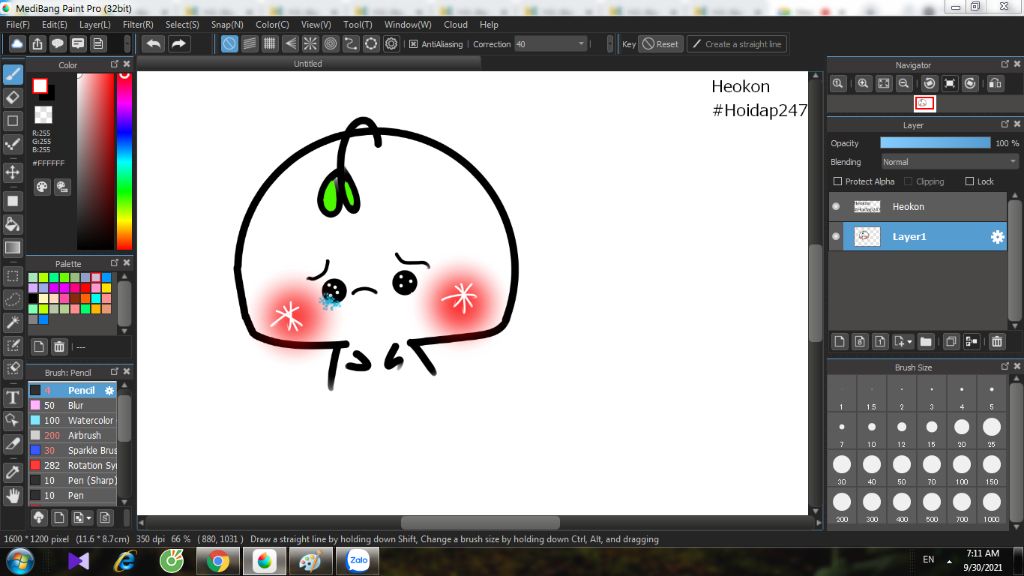The width and height of the screenshot is (1024, 576).
Task: Zoom out using Navigator panel
Action: tap(904, 84)
